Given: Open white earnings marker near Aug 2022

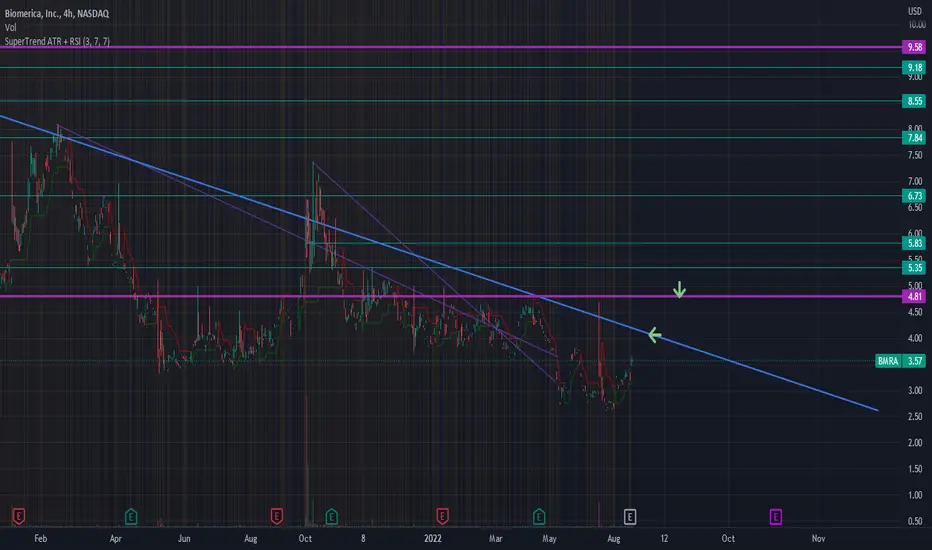Looking at the screenshot, I should tap(630, 517).
